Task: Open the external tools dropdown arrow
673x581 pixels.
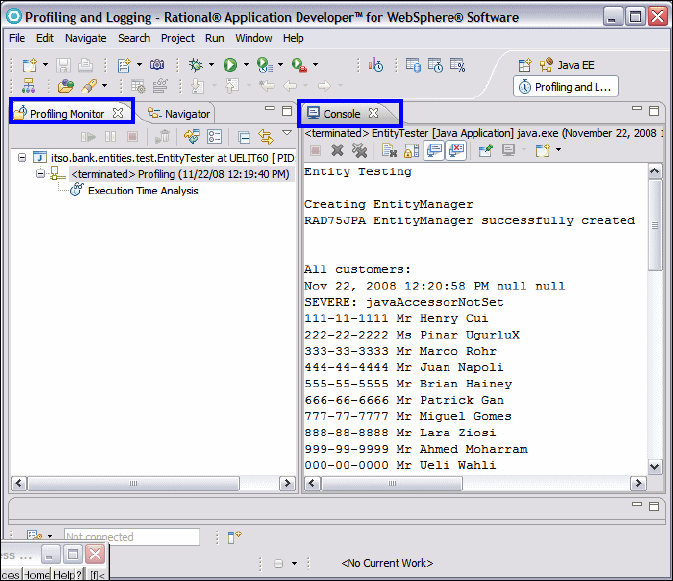Action: tap(315, 65)
